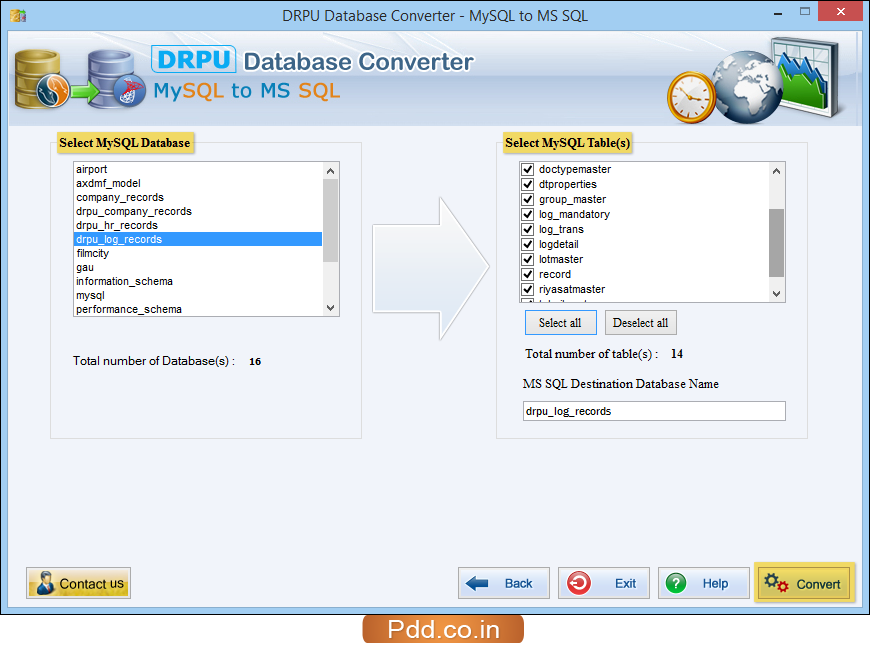The width and height of the screenshot is (870, 650).
Task: Click the green Help question mark icon
Action: [x=676, y=583]
